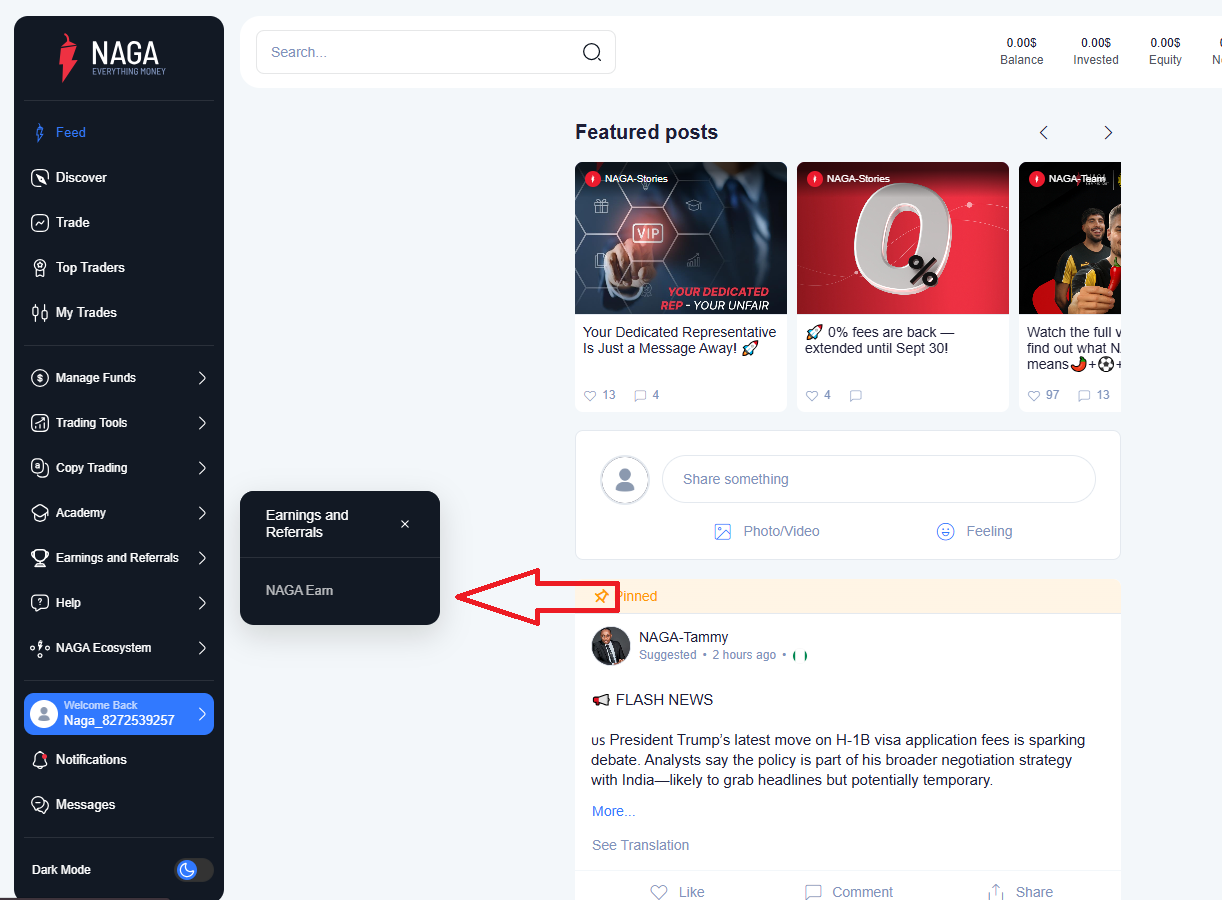Click the Discover compass icon

pos(40,177)
